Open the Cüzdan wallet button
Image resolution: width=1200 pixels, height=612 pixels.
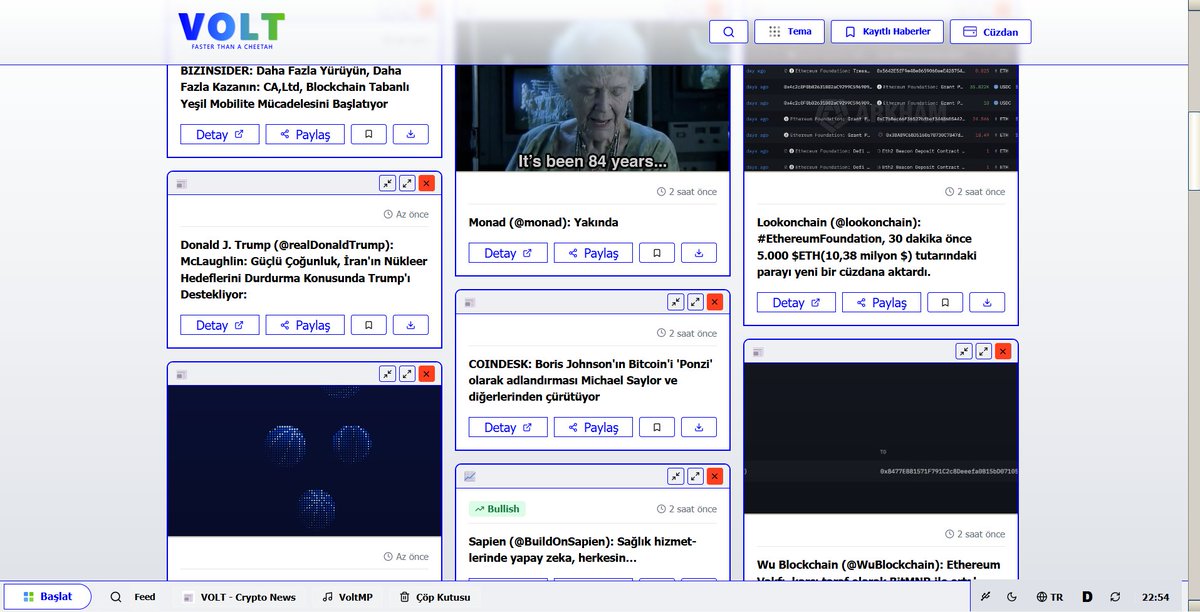click(x=990, y=32)
